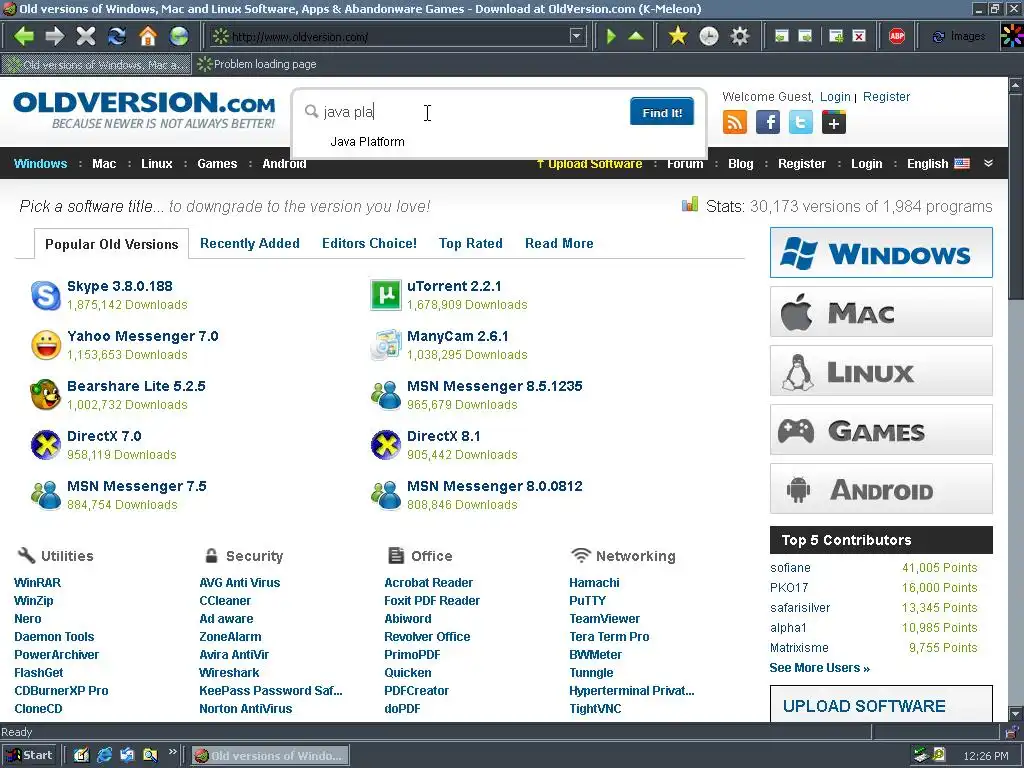Click the green up-level triangle icon
The height and width of the screenshot is (768, 1024).
pos(636,36)
